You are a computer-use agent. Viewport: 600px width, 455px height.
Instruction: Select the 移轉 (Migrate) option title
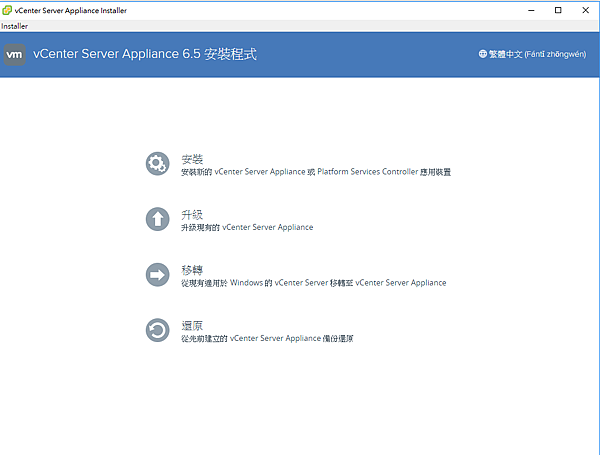192,270
